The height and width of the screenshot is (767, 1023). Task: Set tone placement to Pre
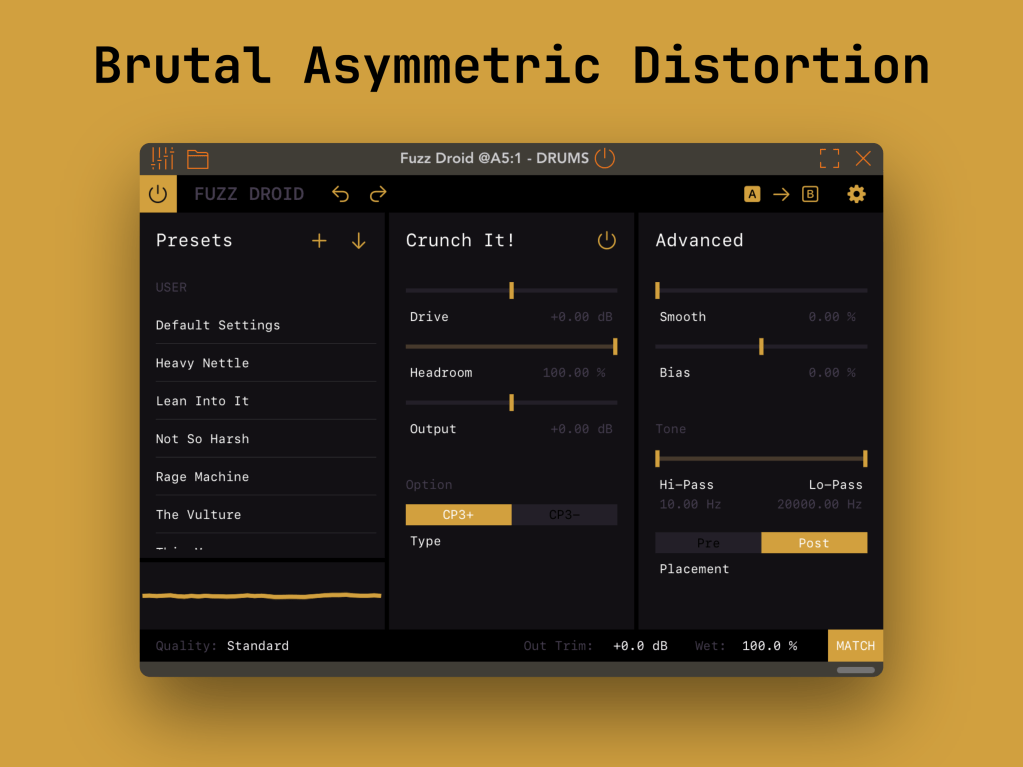click(x=708, y=543)
